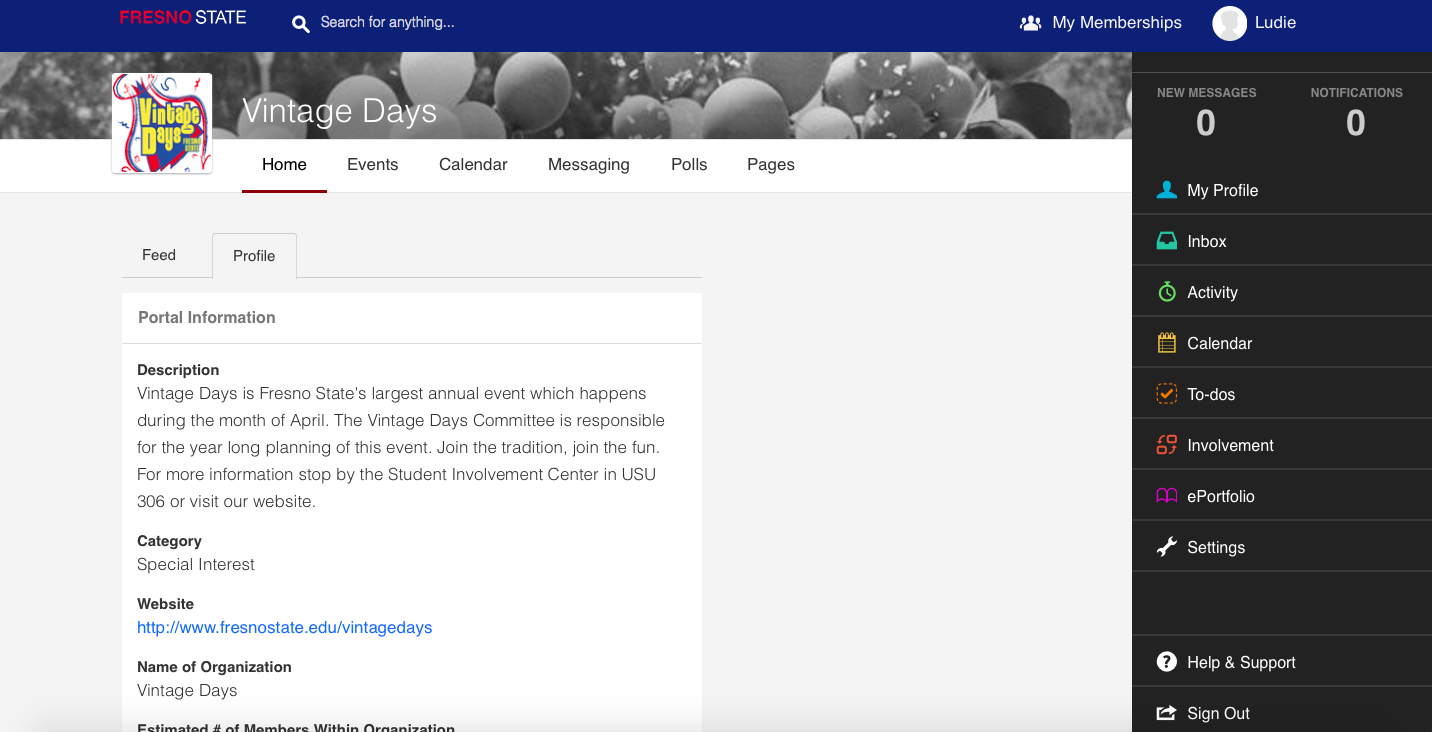Select the Events navigation tab

click(x=372, y=165)
